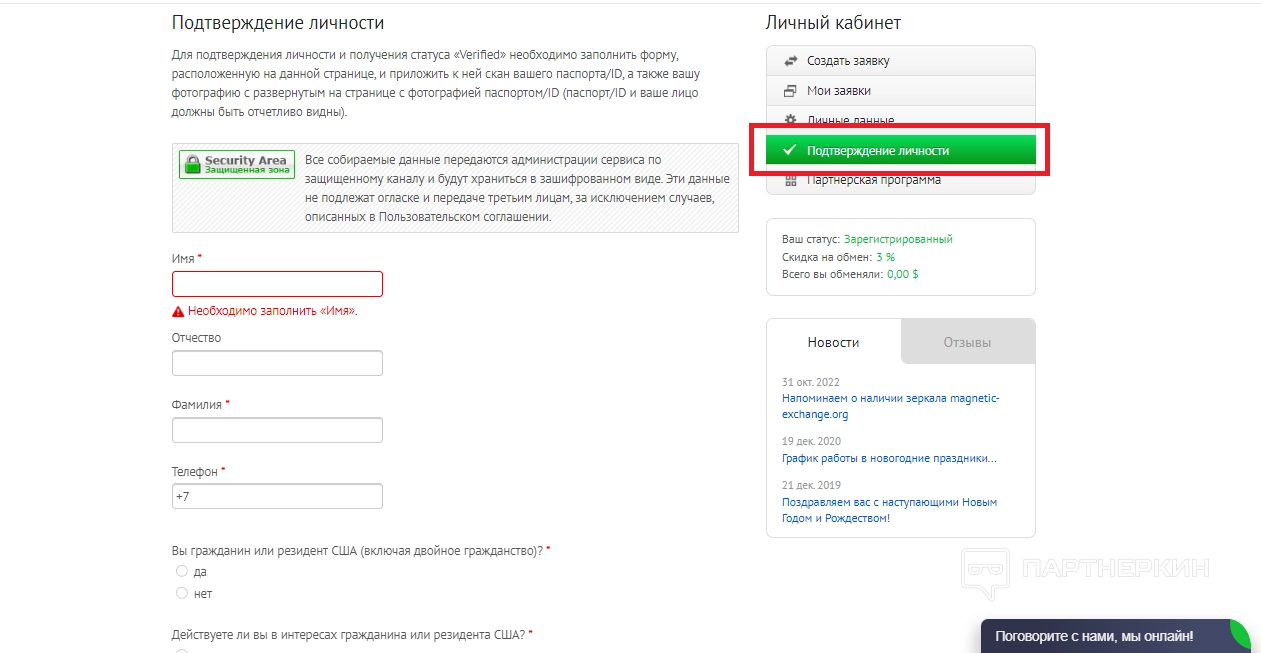Click the red warning triangle error icon
Viewport: 1261px width, 653px height.
tap(179, 312)
